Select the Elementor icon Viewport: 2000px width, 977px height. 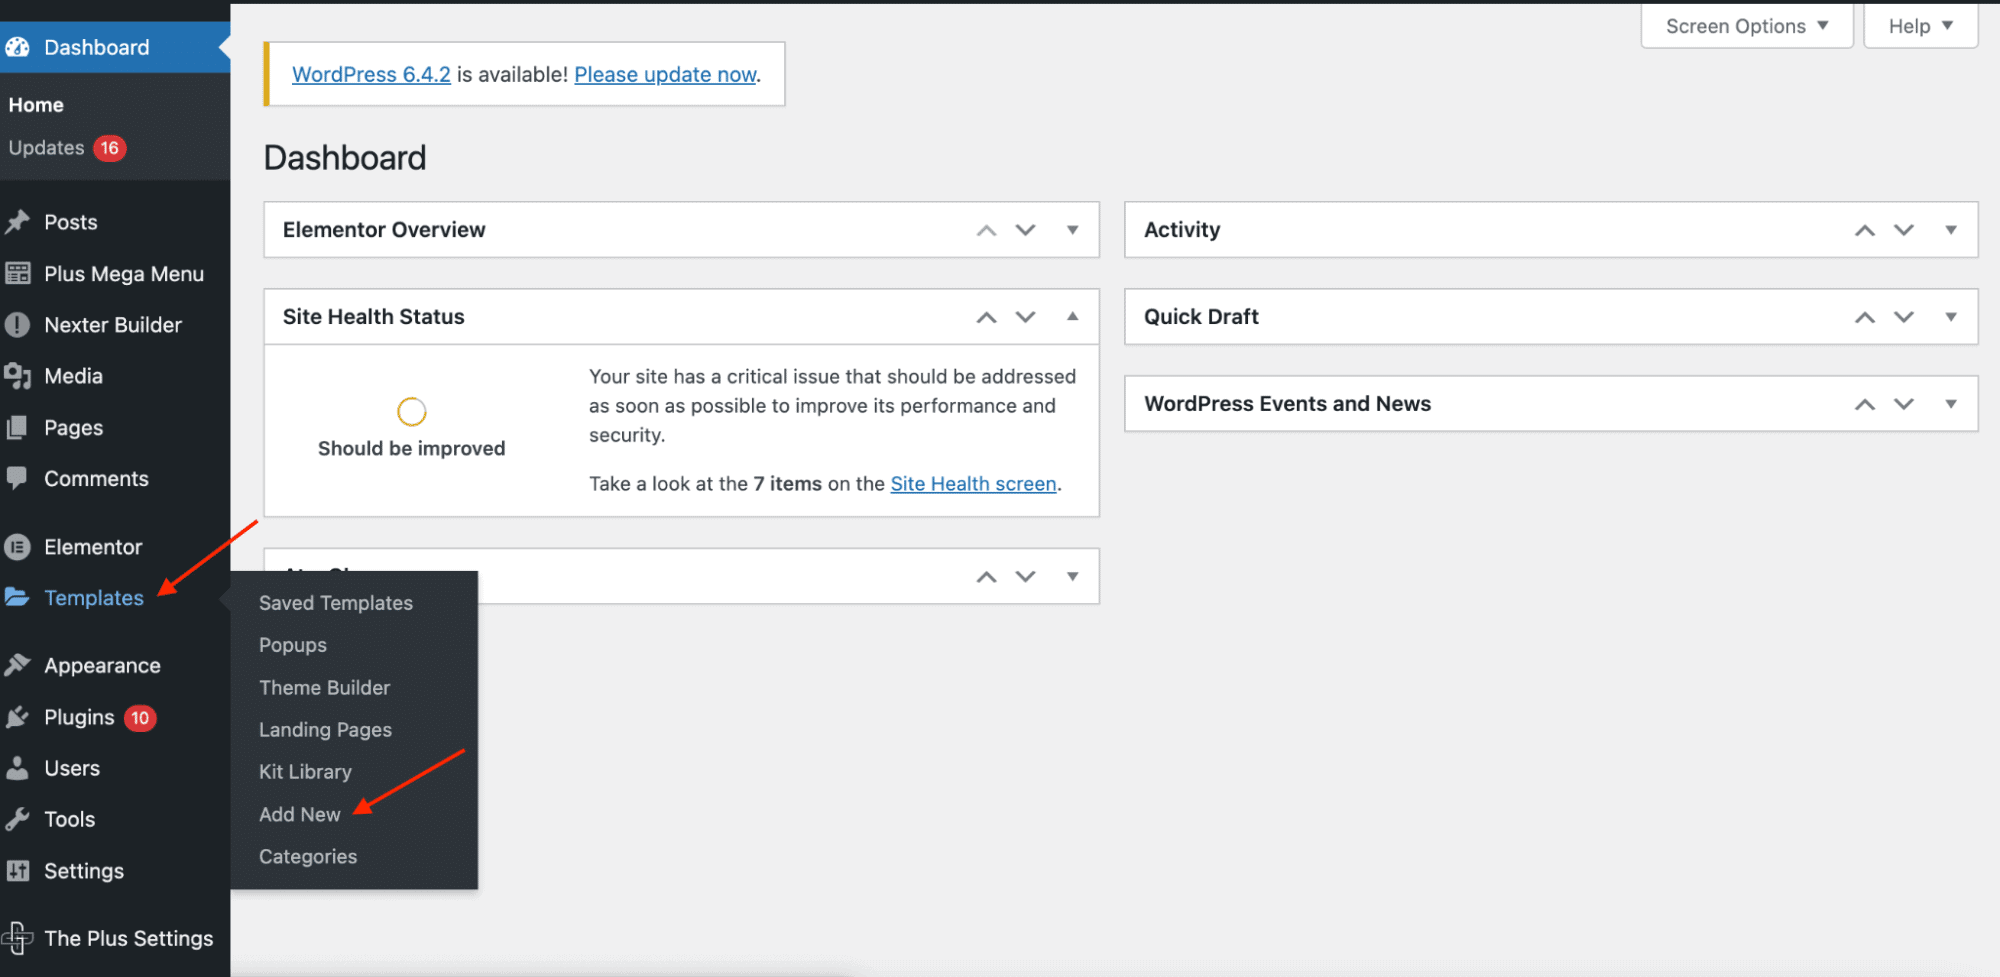point(20,546)
